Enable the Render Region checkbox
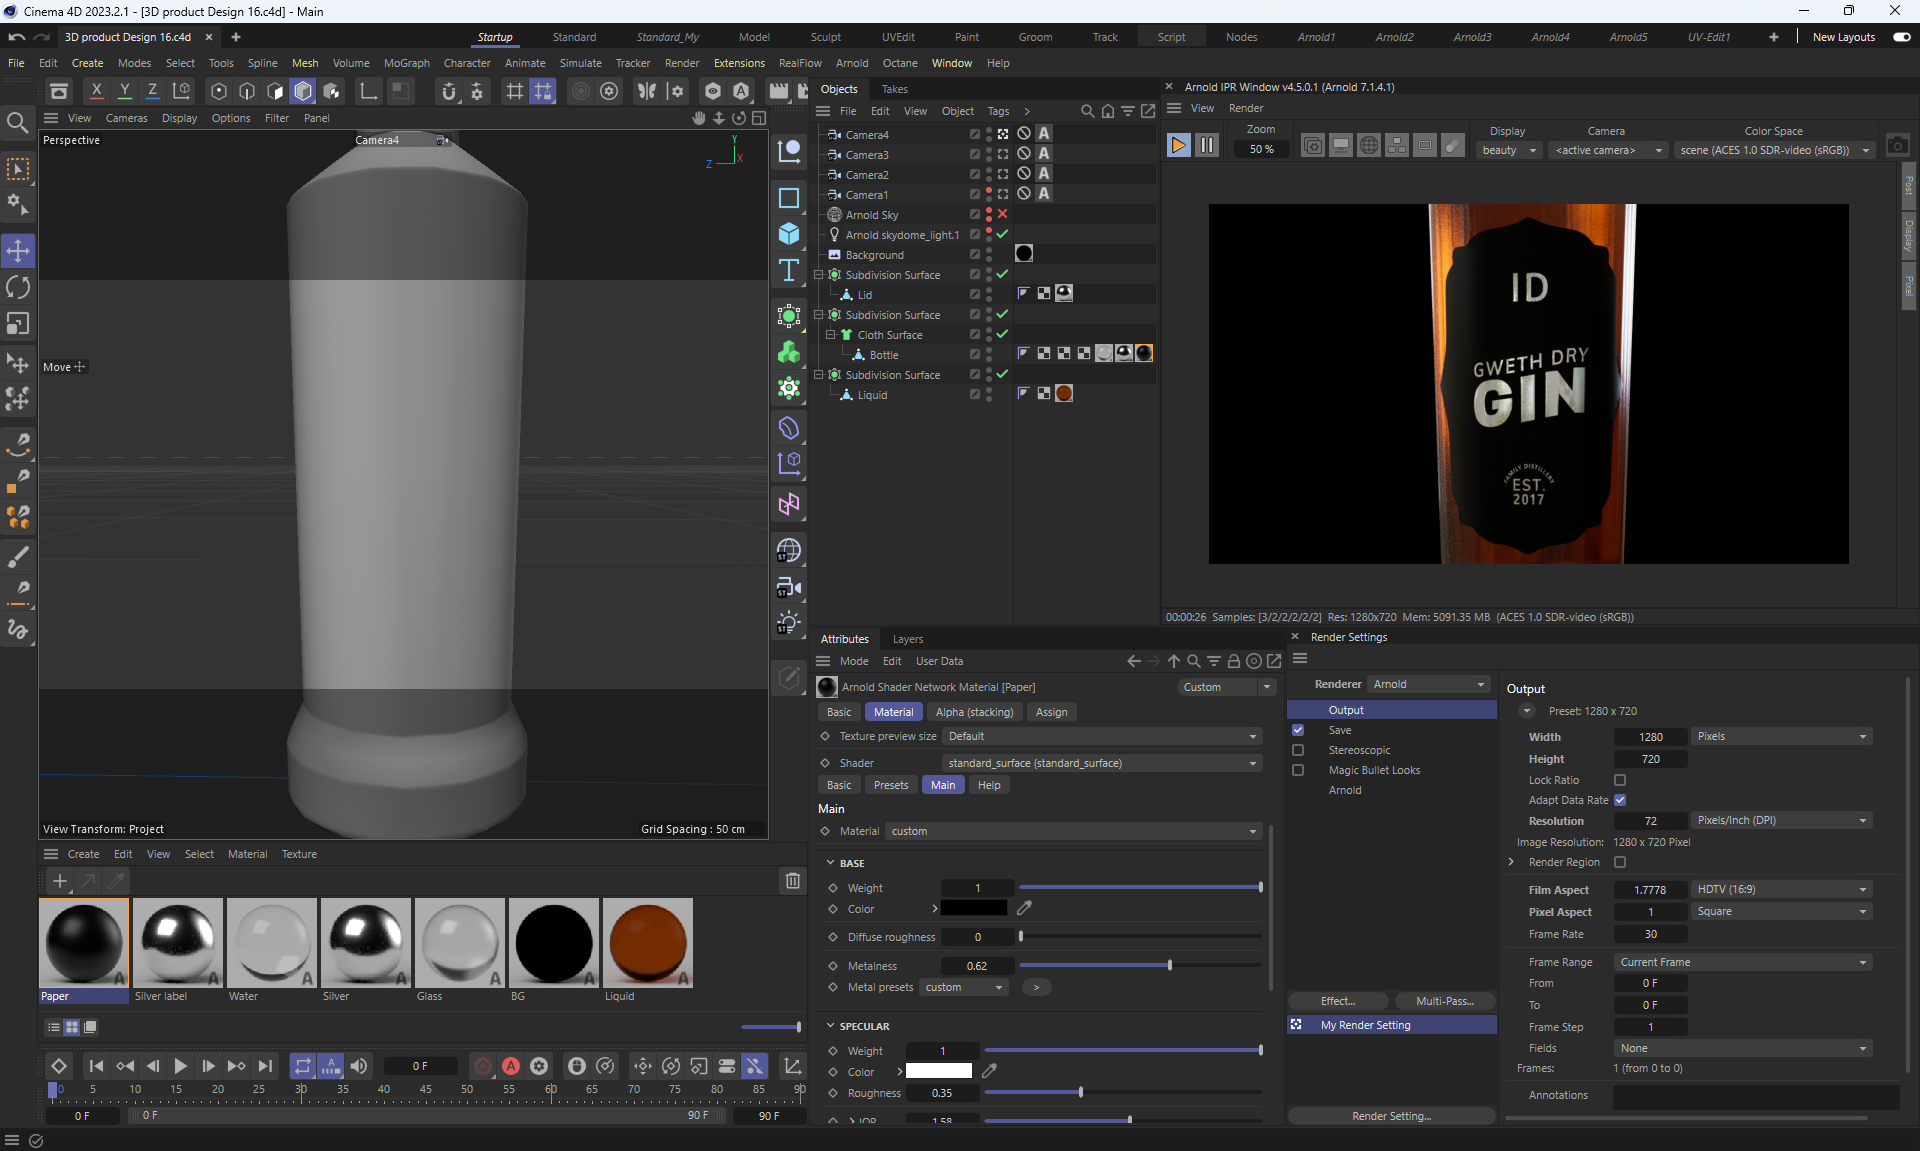 1620,862
